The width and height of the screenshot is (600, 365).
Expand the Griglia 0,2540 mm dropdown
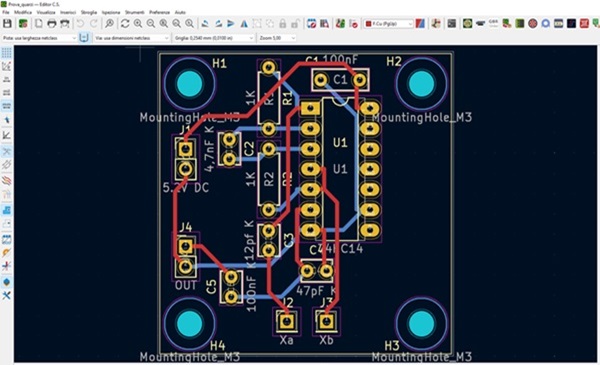(214, 38)
